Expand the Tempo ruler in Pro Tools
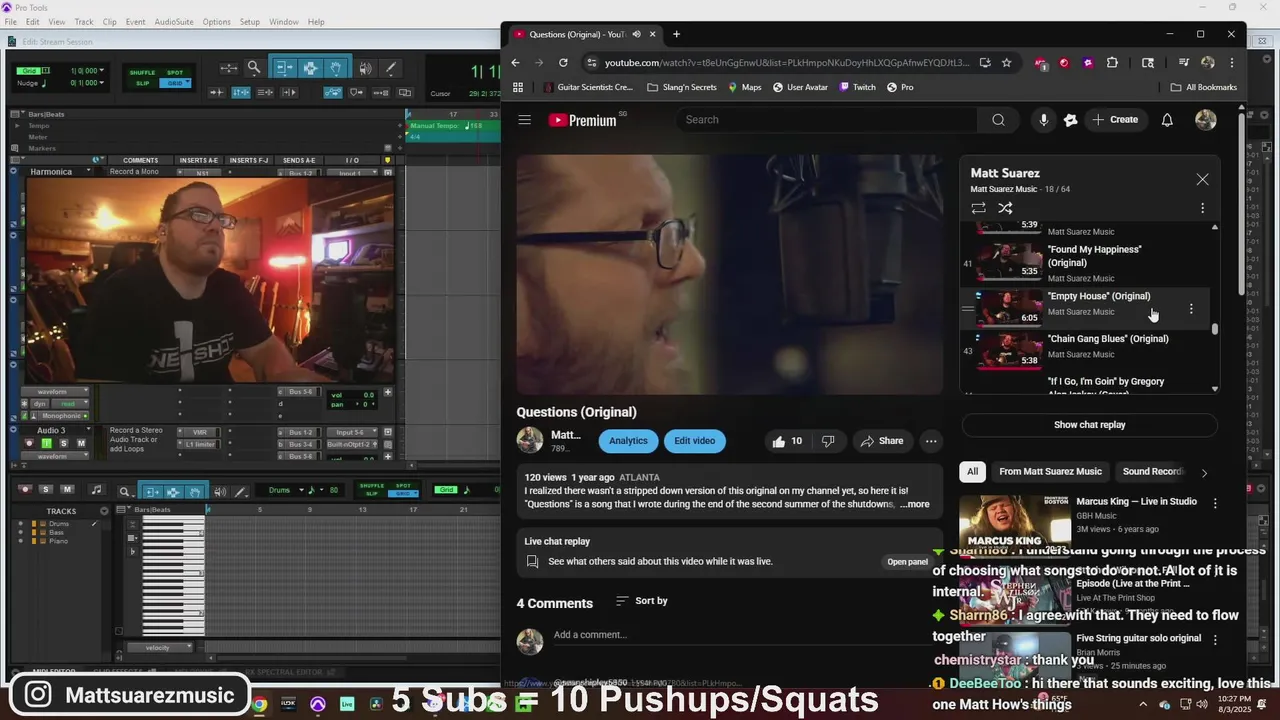 click(x=17, y=126)
